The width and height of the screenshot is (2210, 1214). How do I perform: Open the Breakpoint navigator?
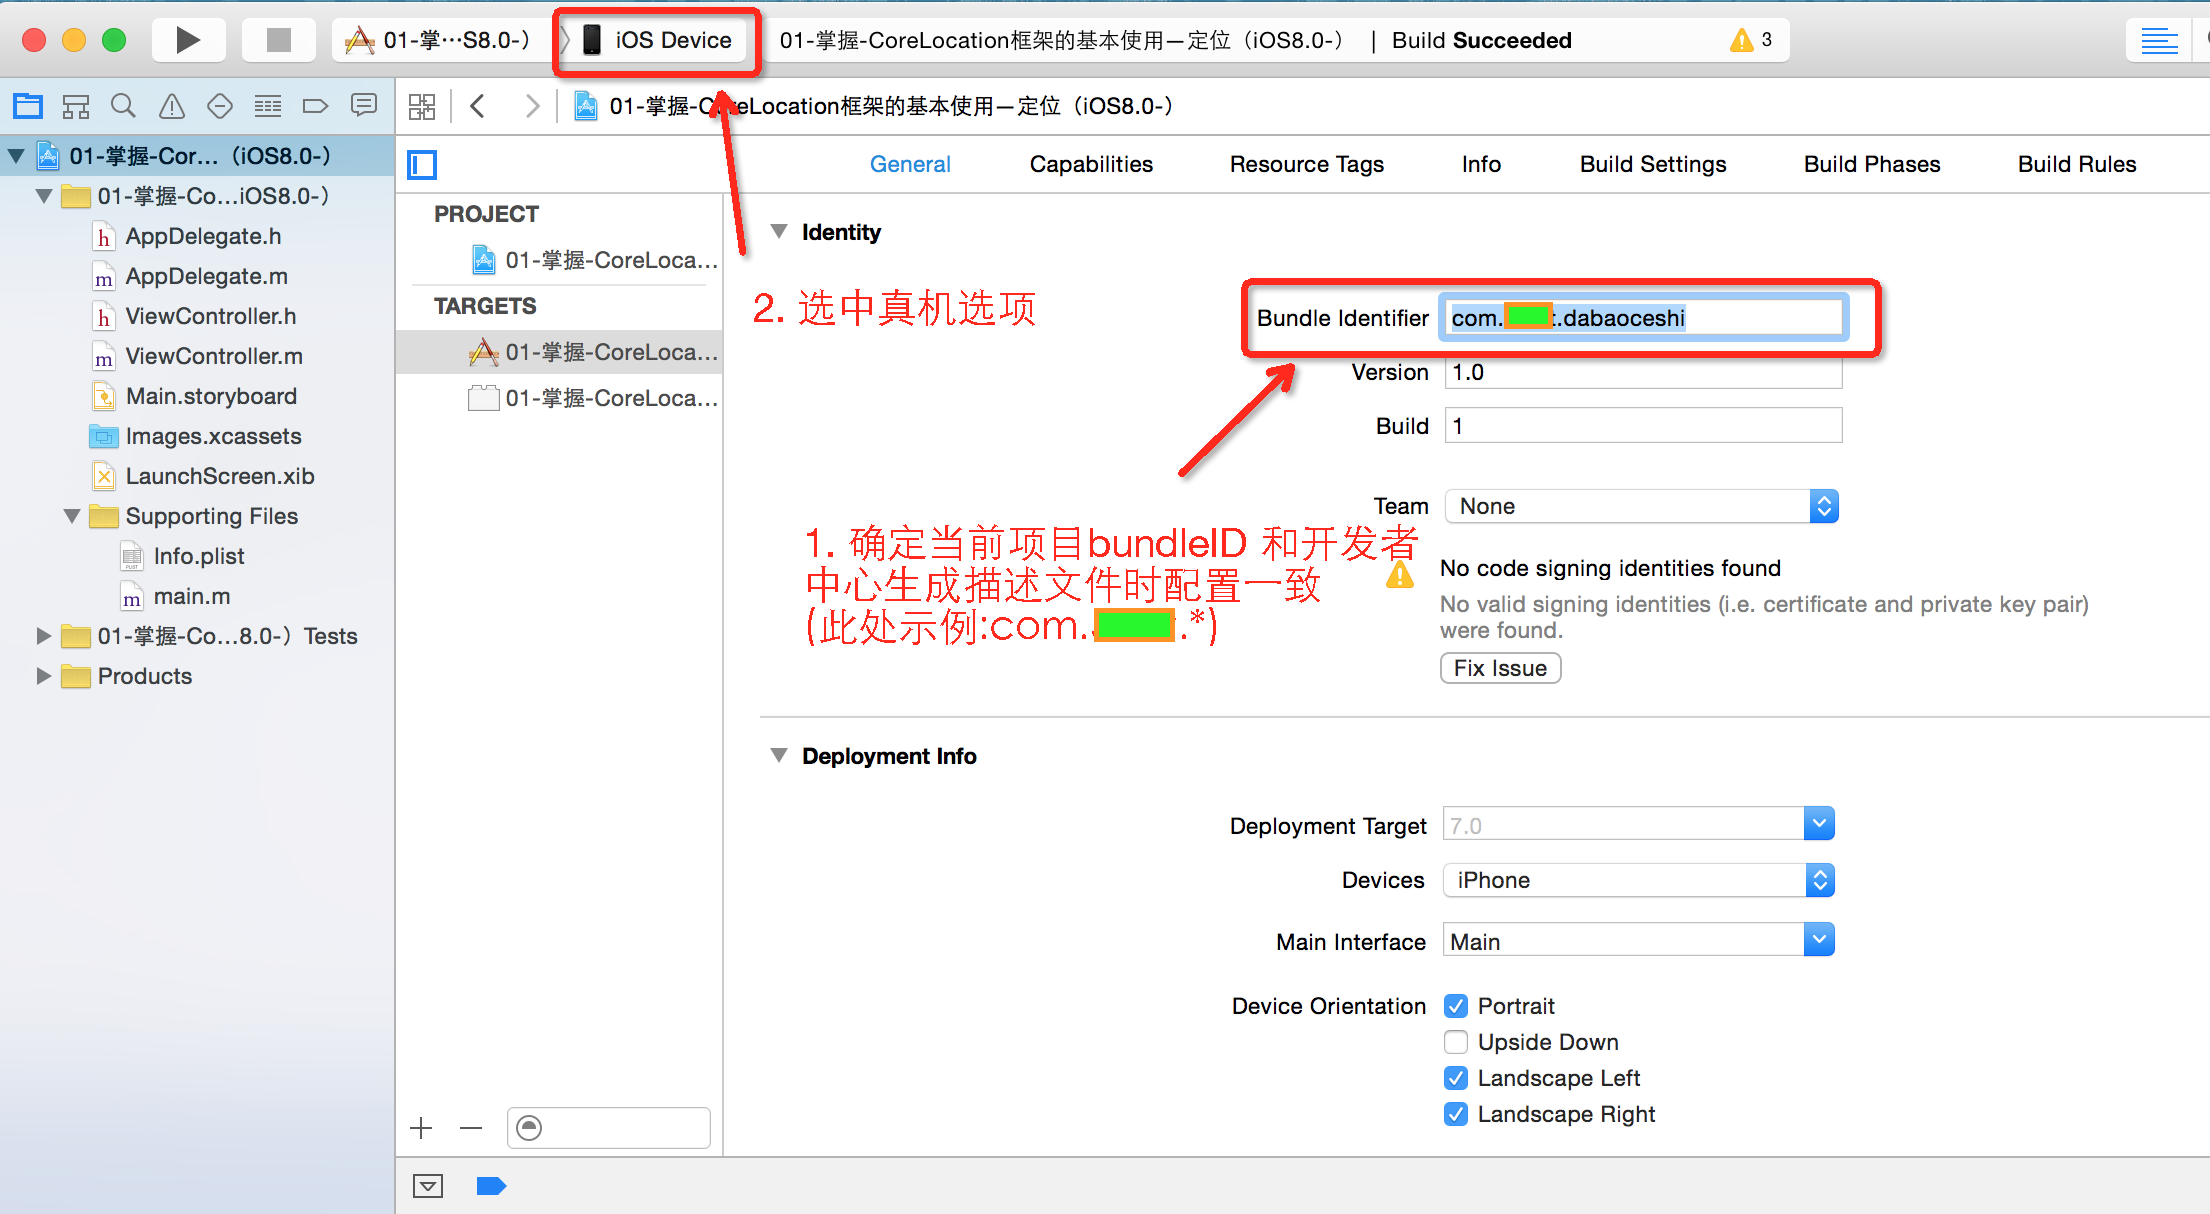click(x=316, y=105)
